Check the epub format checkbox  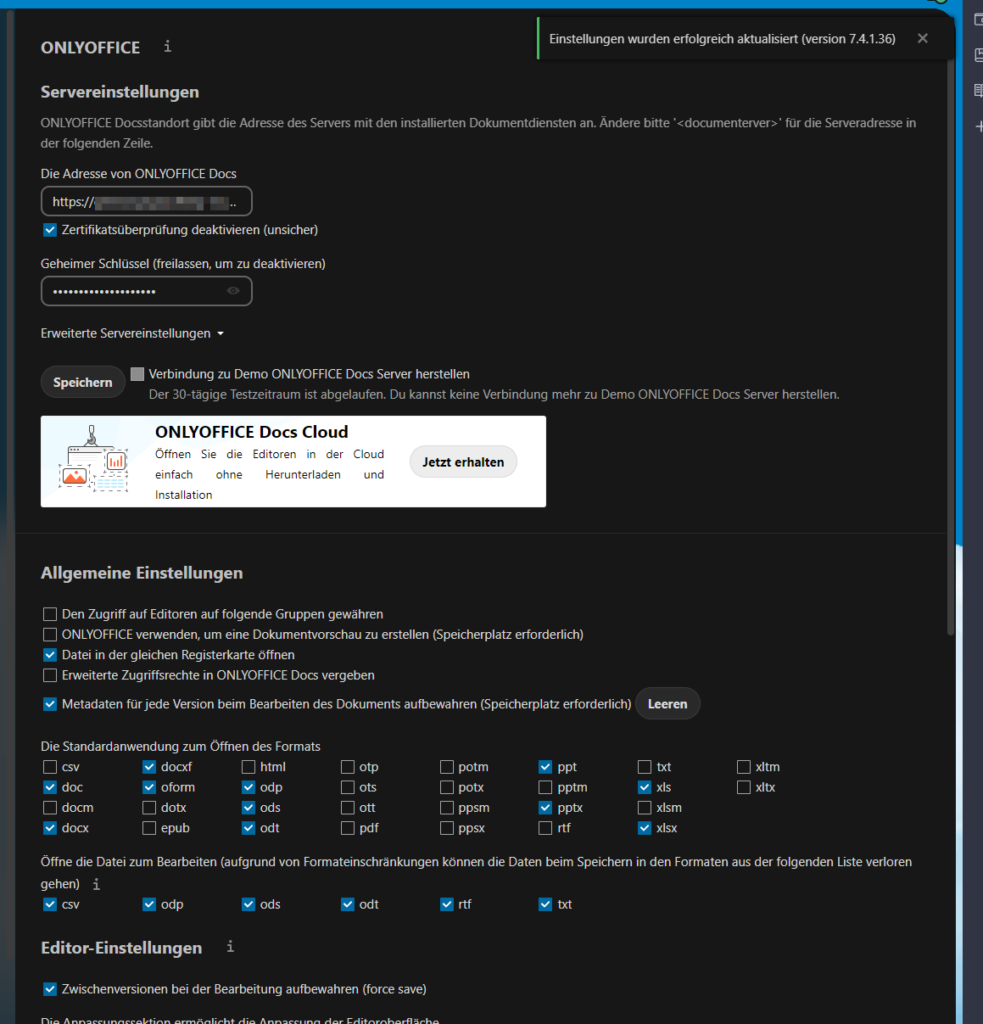coord(149,827)
